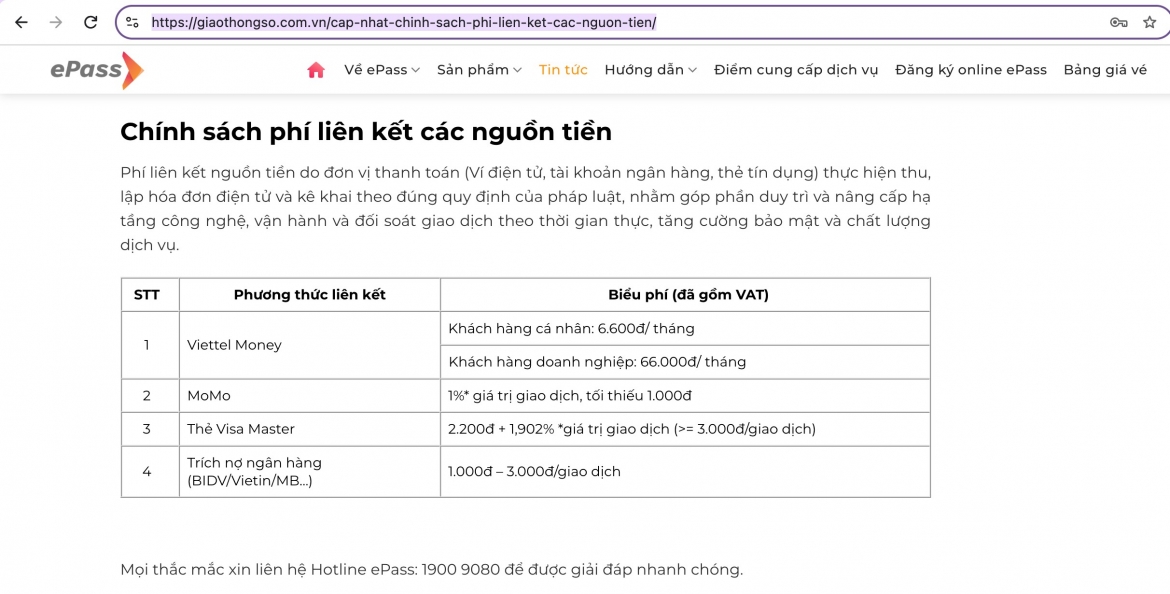Open the red home icon

click(316, 70)
